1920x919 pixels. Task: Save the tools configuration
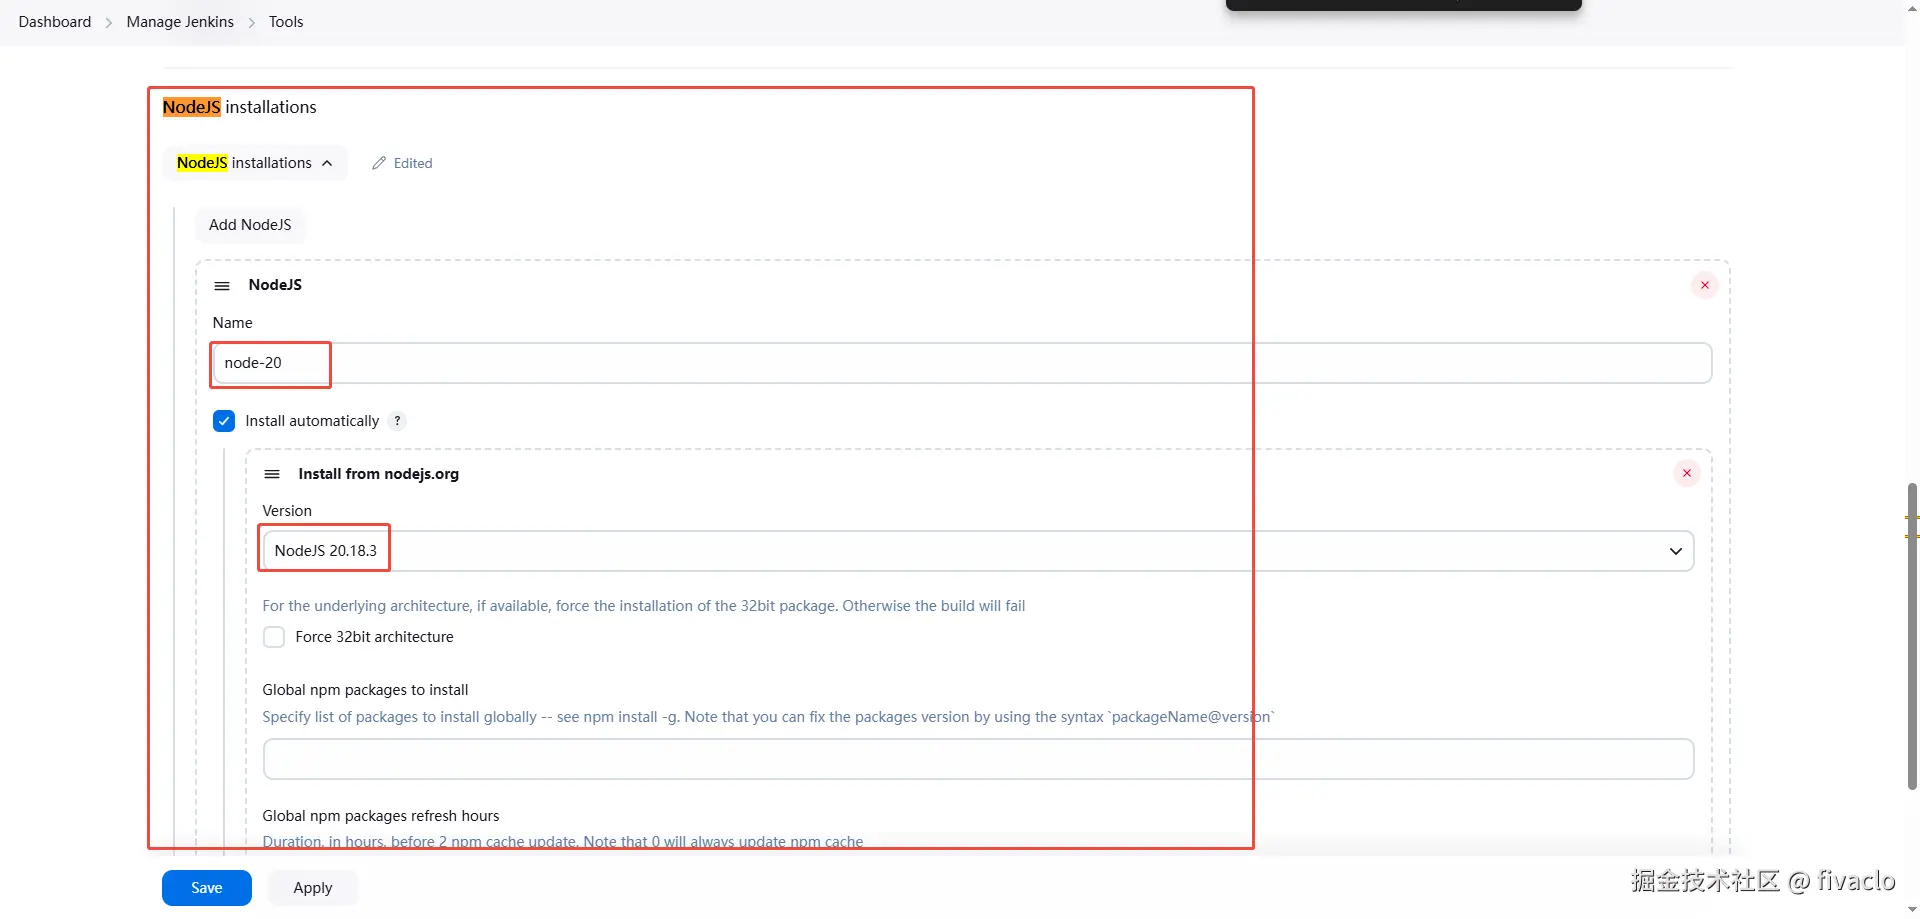coord(207,888)
